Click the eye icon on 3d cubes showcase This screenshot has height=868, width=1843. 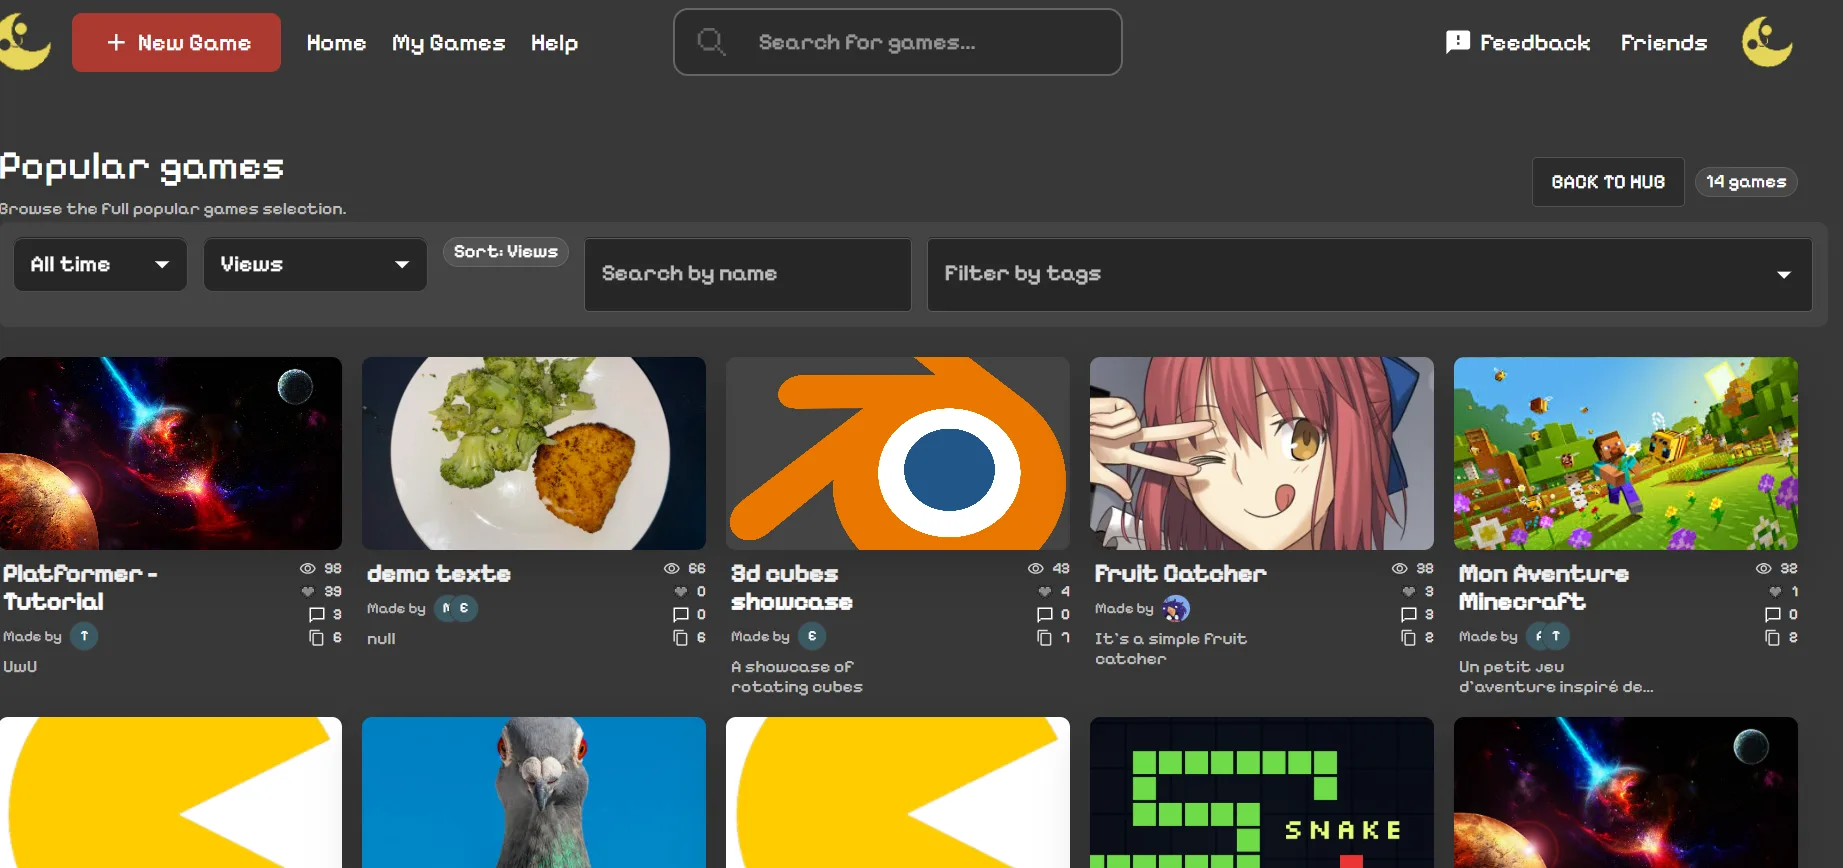coord(1035,568)
